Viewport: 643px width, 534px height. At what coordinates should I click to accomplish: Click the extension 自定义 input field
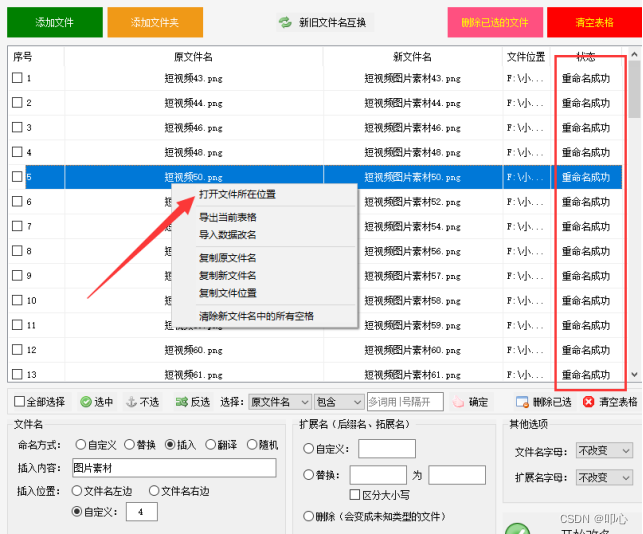click(x=387, y=449)
